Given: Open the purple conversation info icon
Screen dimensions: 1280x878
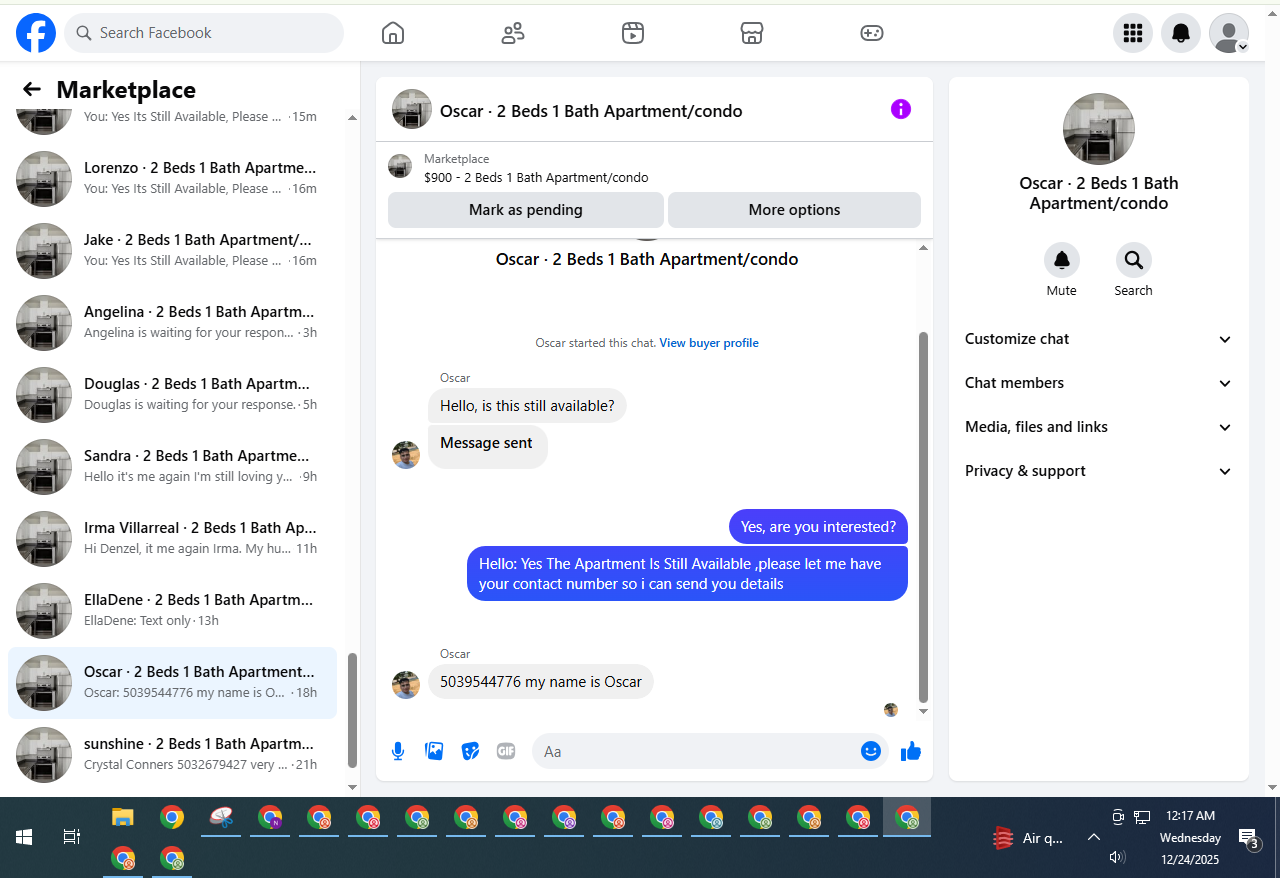Looking at the screenshot, I should click(x=901, y=109).
